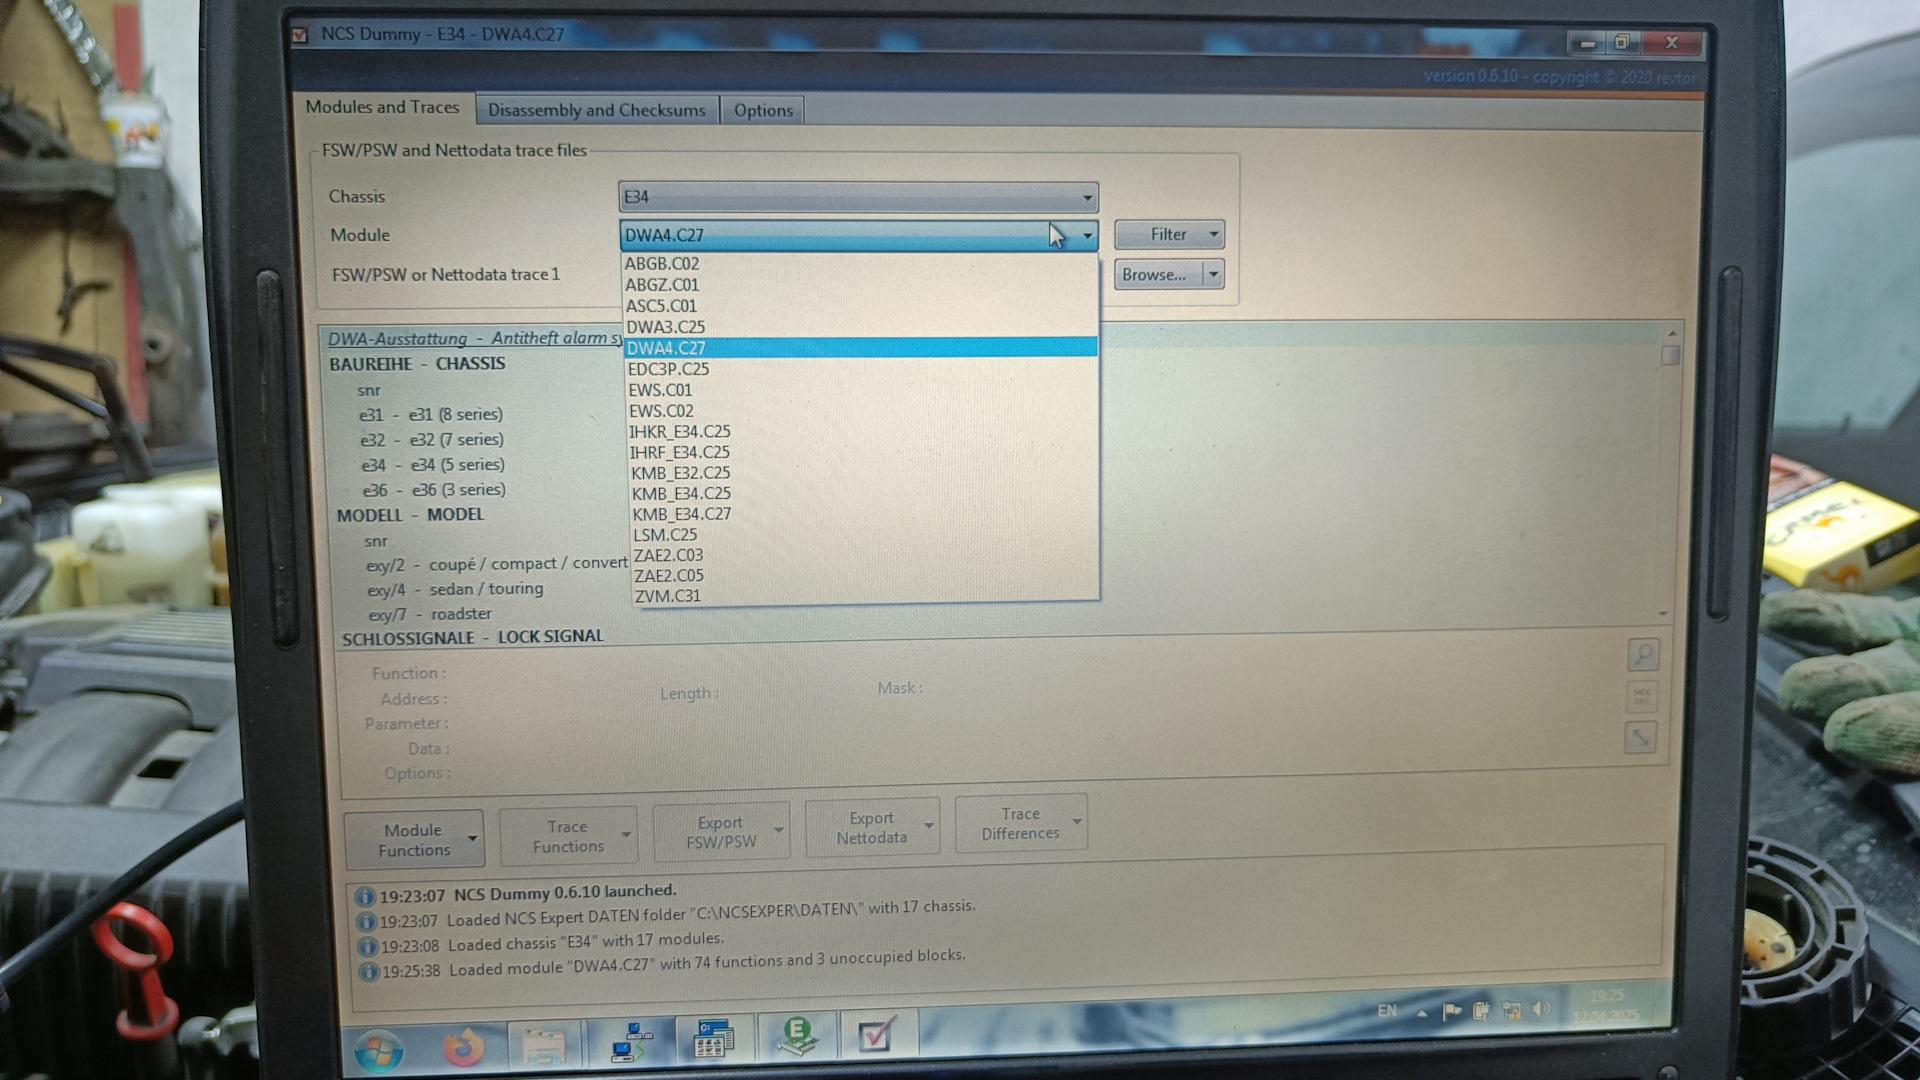The height and width of the screenshot is (1080, 1920).
Task: Select ZVM.C31 module entry
Action: [x=865, y=596]
